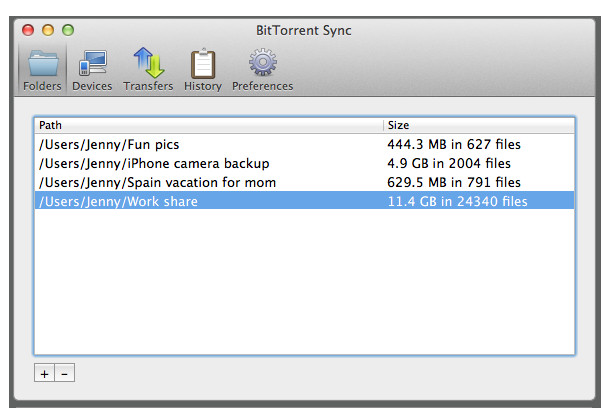The image size is (609, 419).
Task: Open Preferences gear icon
Action: click(262, 69)
